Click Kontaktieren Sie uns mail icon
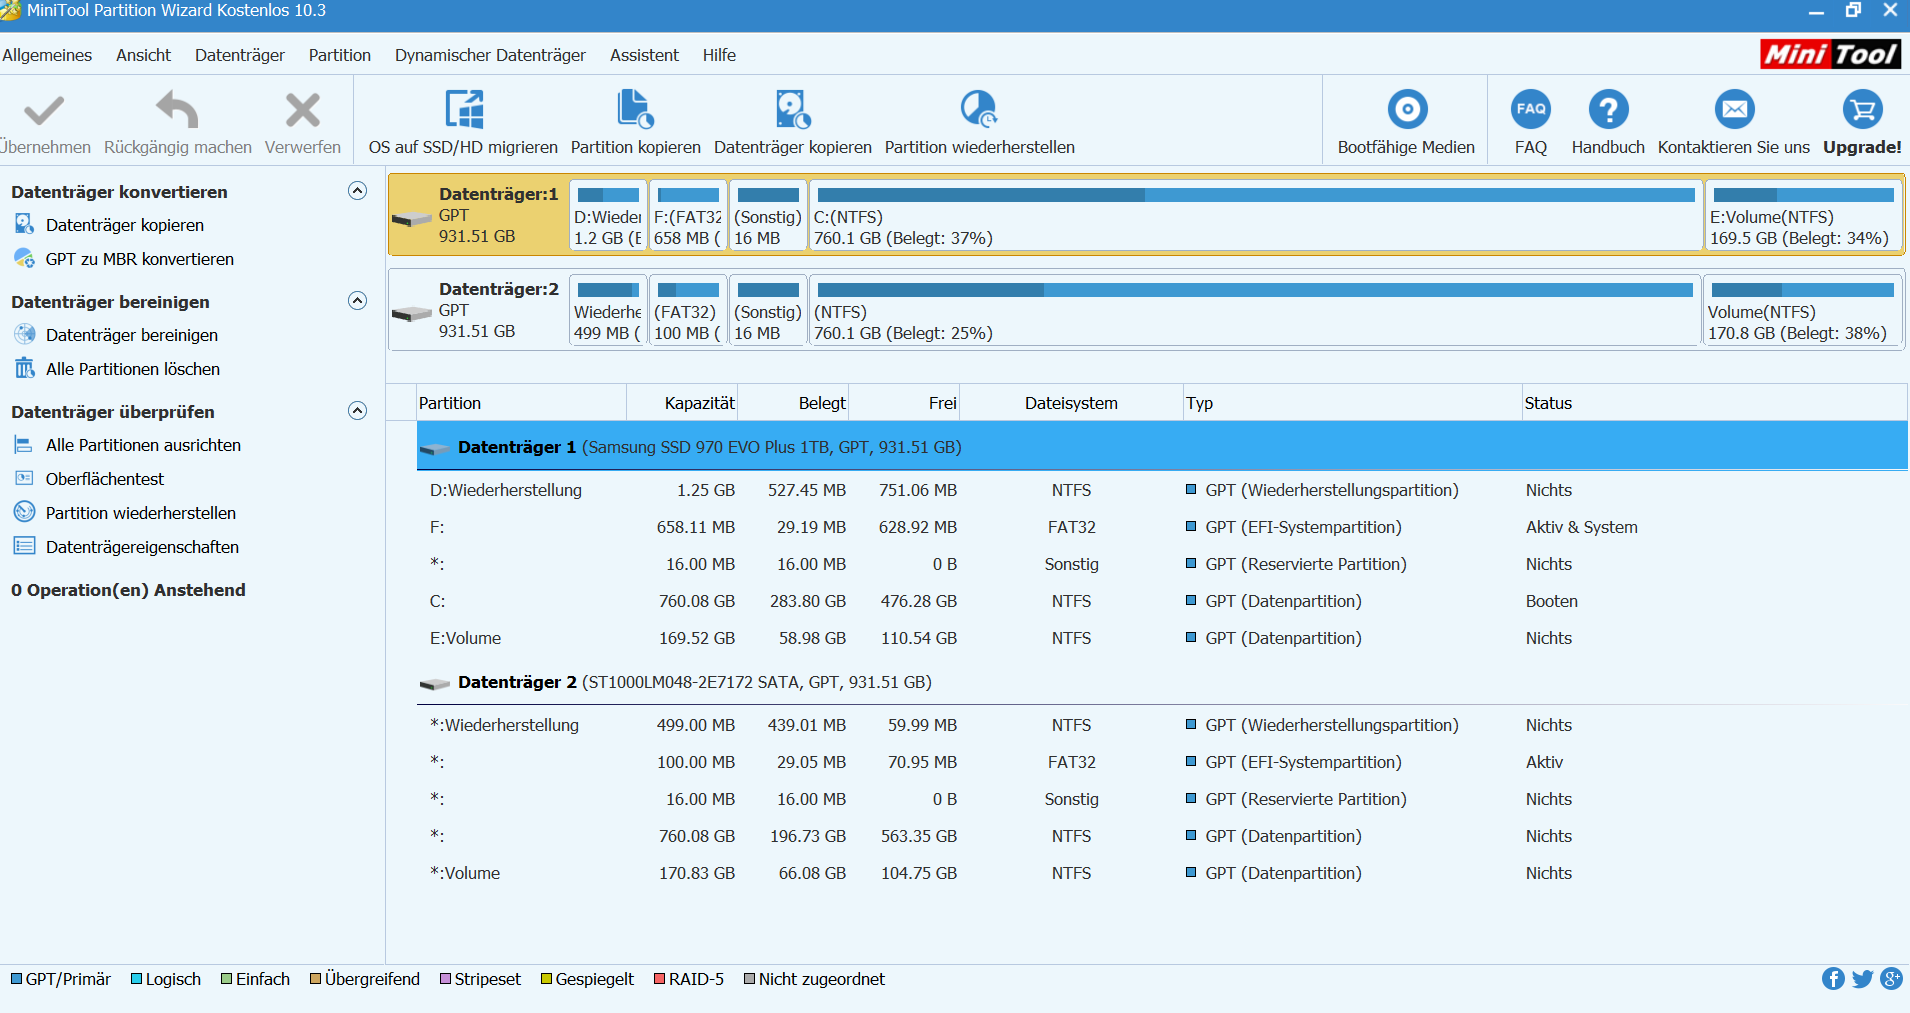 pos(1734,110)
